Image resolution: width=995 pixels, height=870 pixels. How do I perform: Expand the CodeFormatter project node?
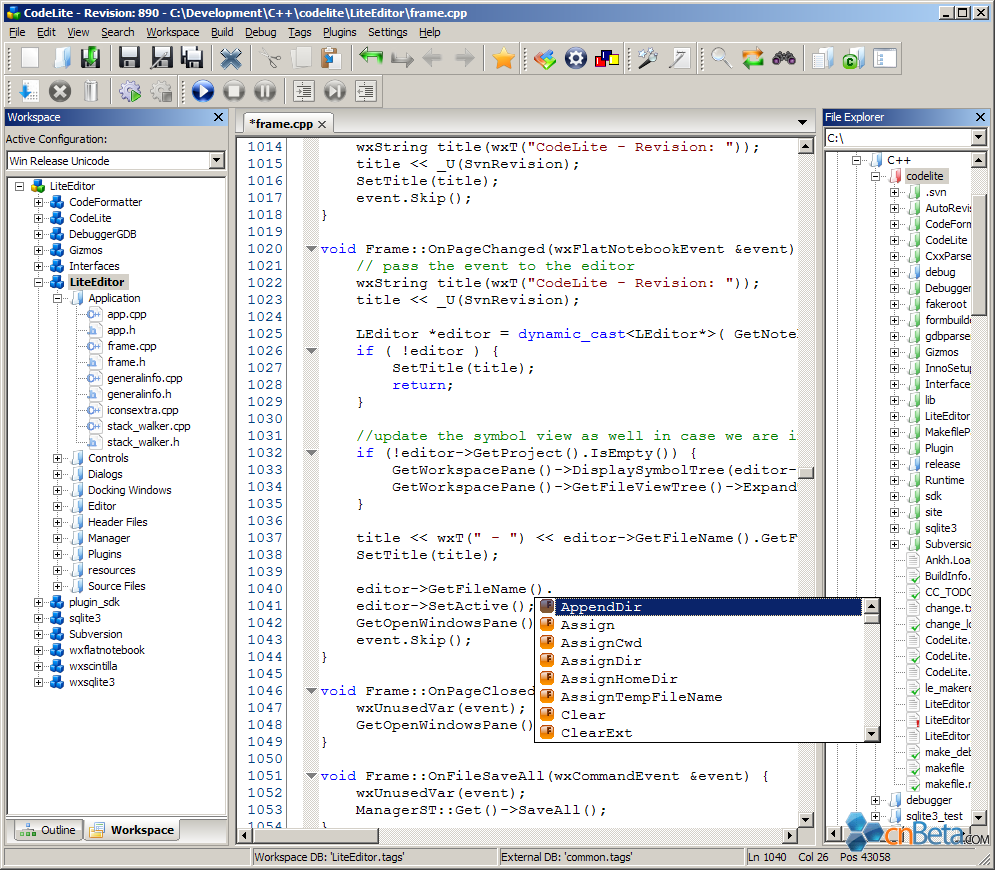39,202
